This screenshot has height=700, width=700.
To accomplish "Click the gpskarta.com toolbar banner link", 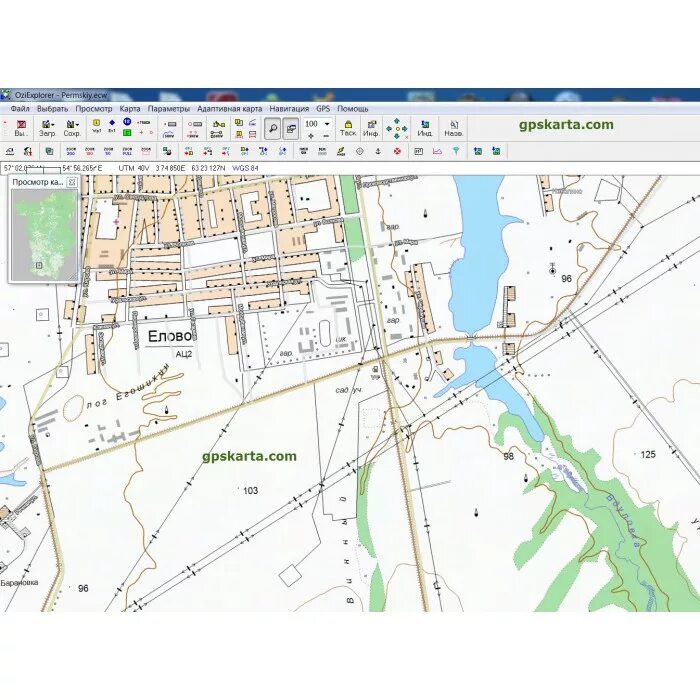I will pos(566,125).
